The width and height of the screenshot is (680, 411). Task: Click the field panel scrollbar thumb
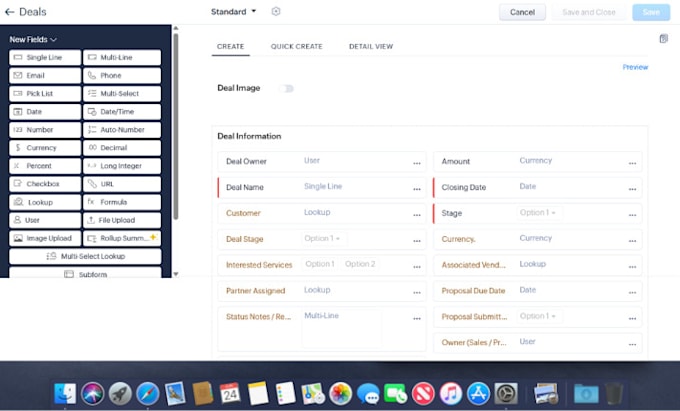click(176, 126)
